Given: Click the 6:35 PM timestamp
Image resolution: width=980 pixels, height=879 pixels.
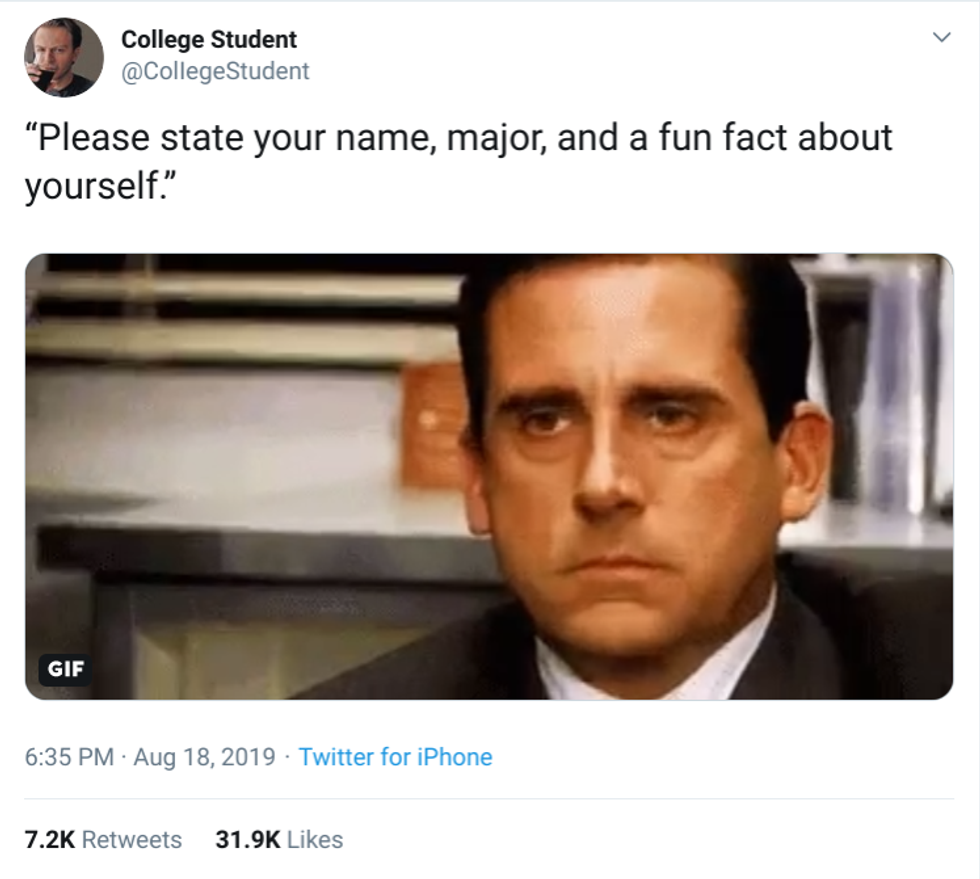Looking at the screenshot, I should coord(69,757).
